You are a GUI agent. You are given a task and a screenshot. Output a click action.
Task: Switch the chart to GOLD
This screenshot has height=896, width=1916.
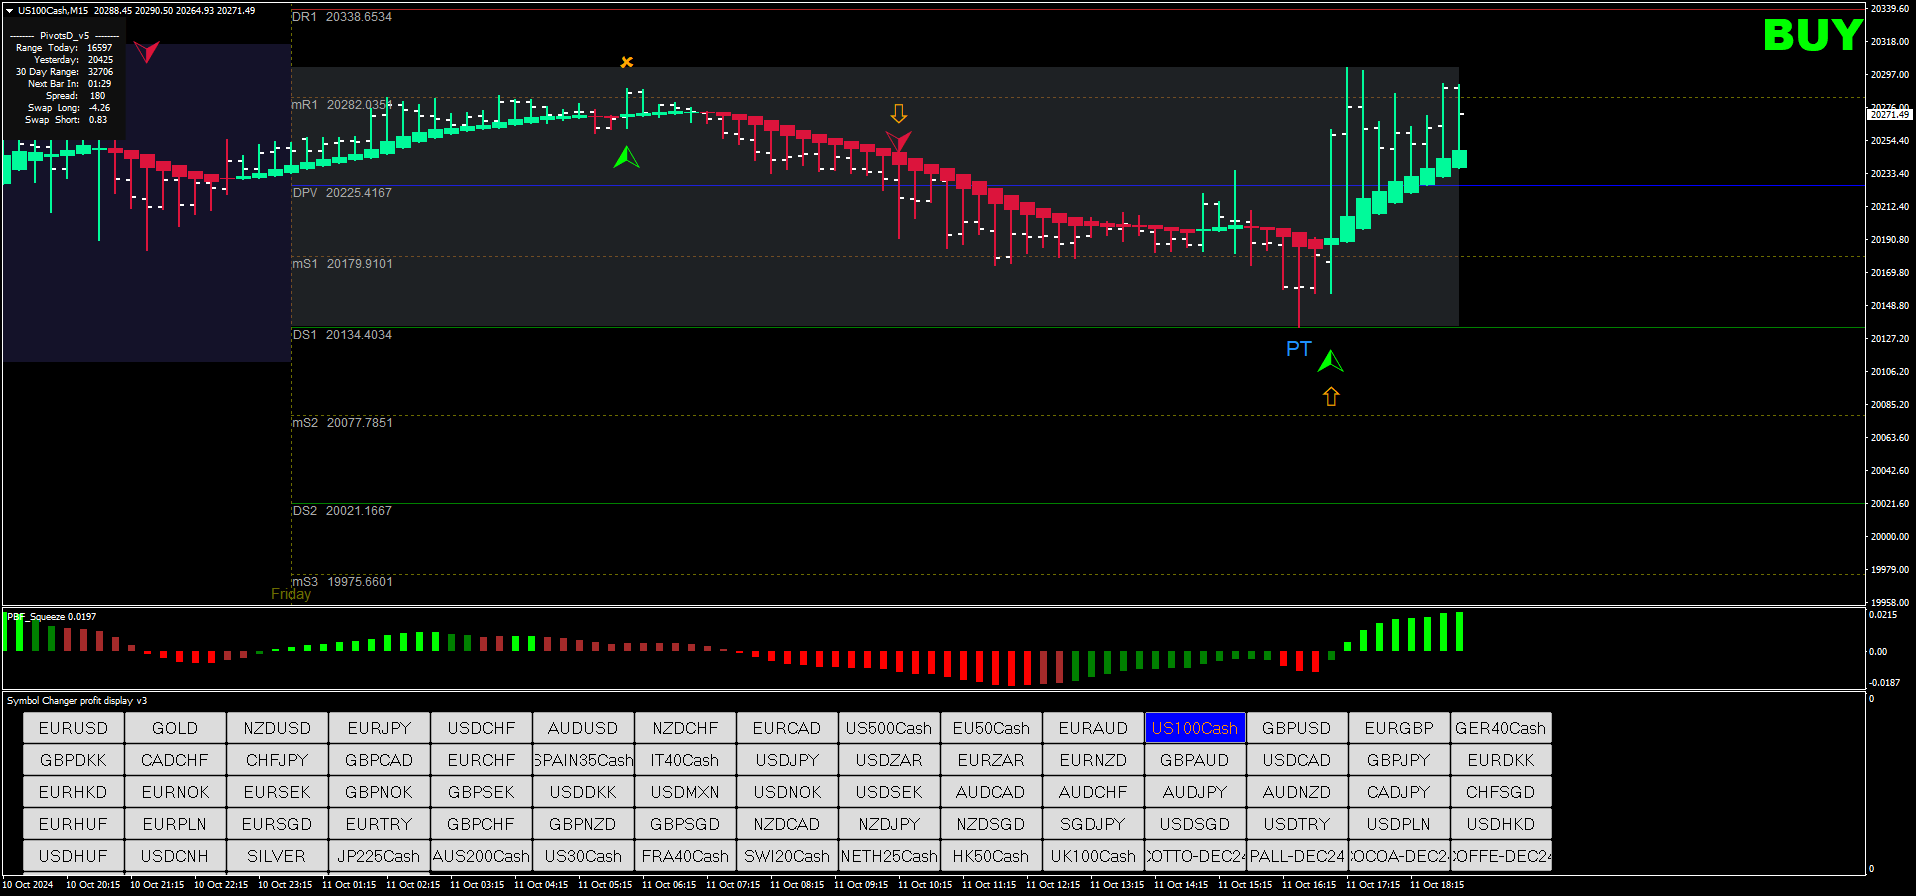(x=175, y=728)
